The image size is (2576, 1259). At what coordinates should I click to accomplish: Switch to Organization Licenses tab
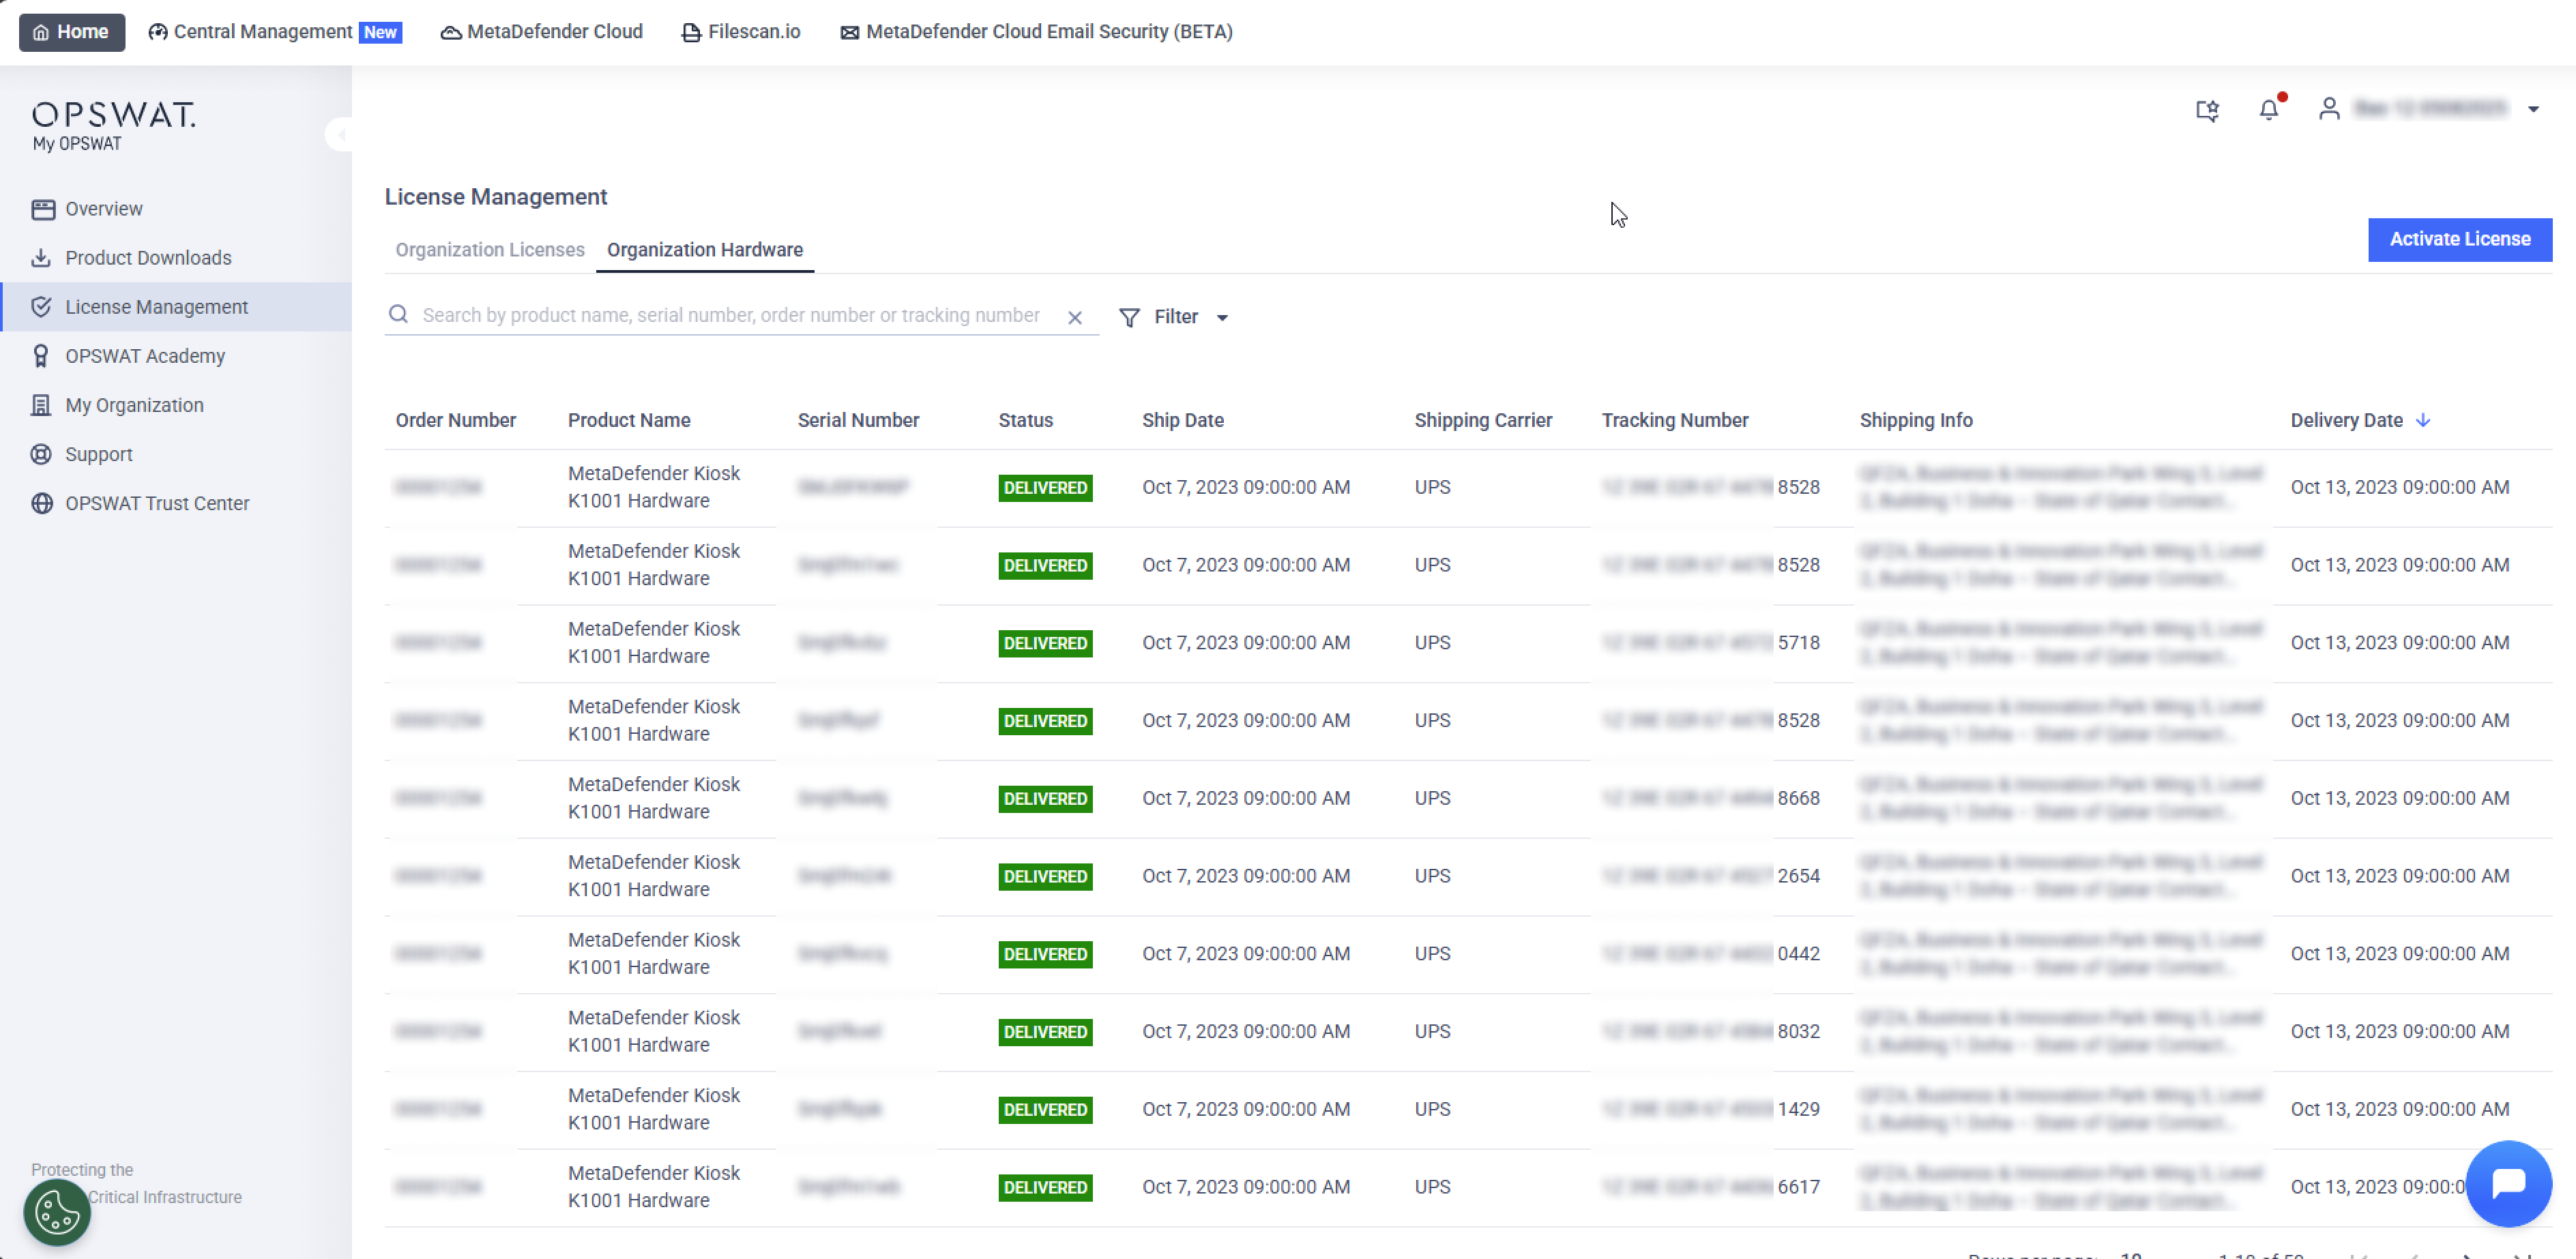coord(490,250)
